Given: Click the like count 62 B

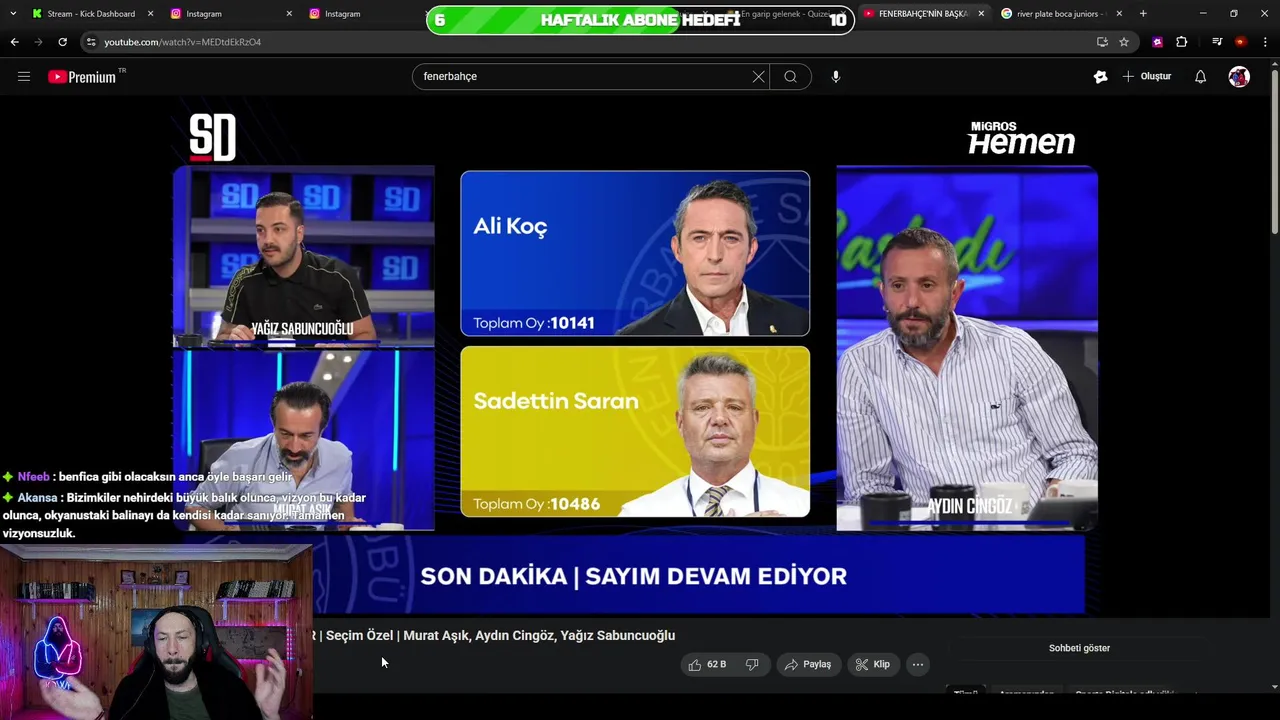Looking at the screenshot, I should point(716,664).
